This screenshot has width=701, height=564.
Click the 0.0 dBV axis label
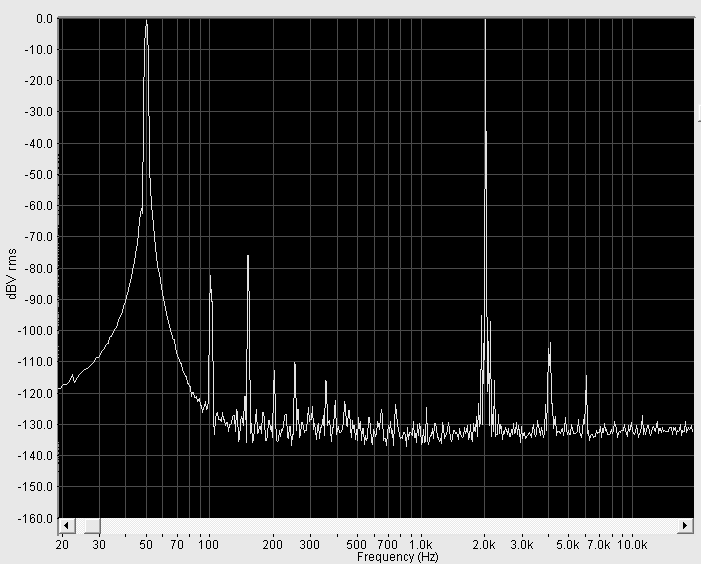44,19
